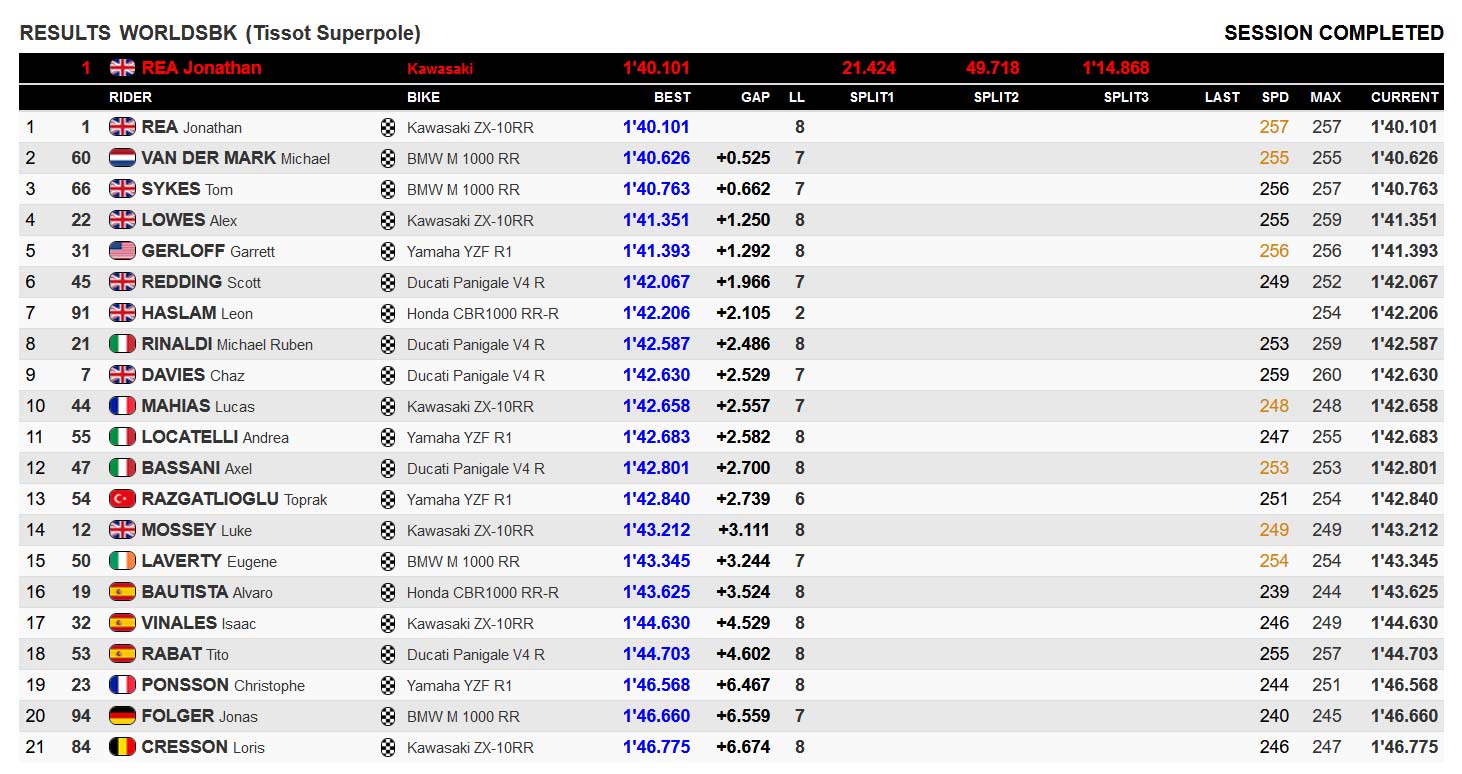Click the blue best time "1'42.067"
1462x774 pixels.
click(656, 282)
